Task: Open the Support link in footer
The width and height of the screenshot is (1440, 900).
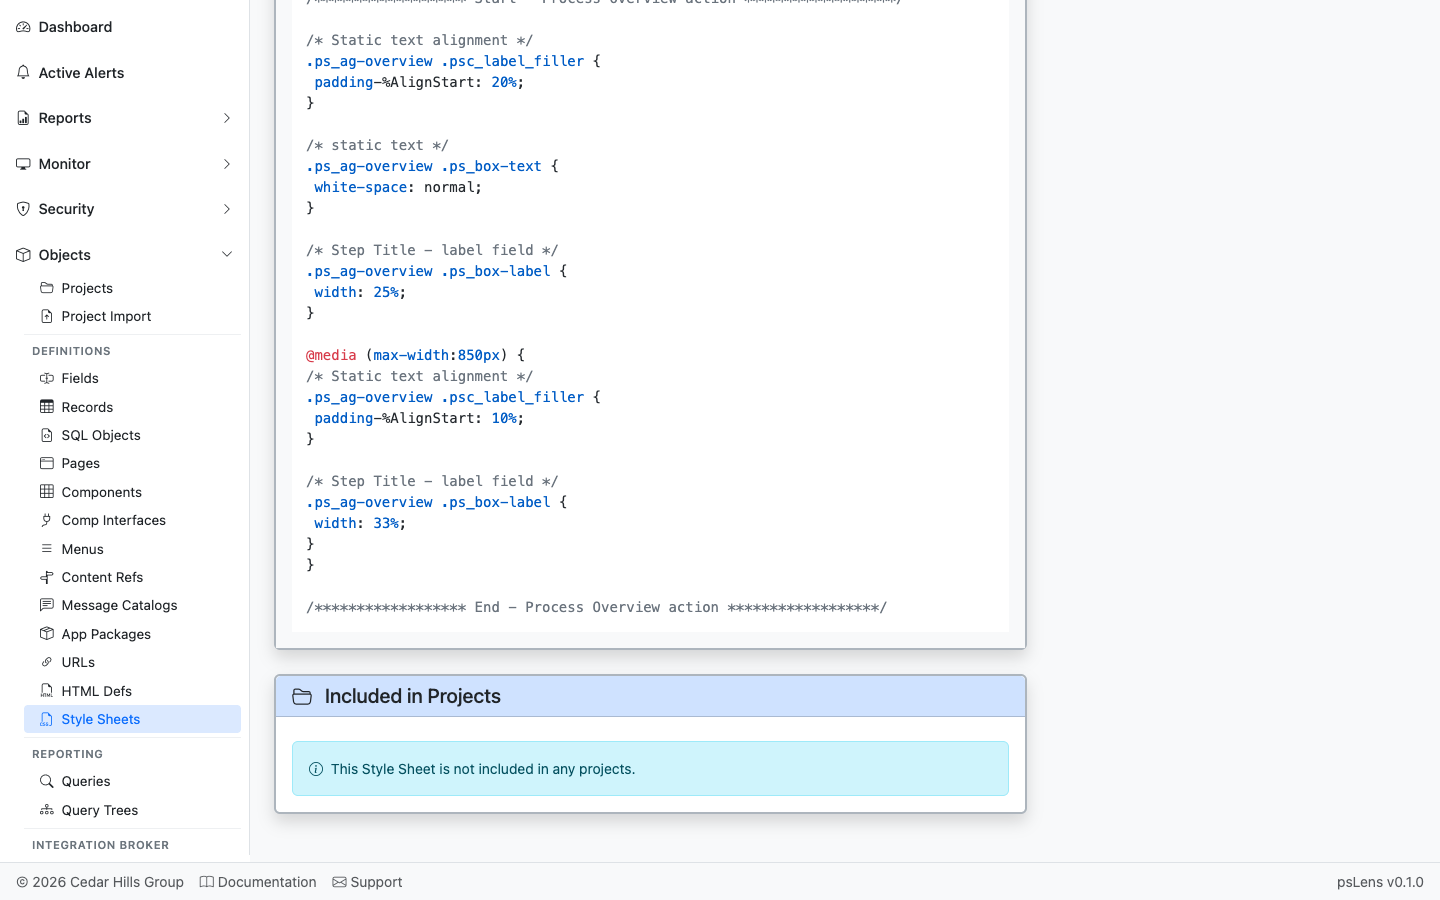Action: (x=367, y=882)
